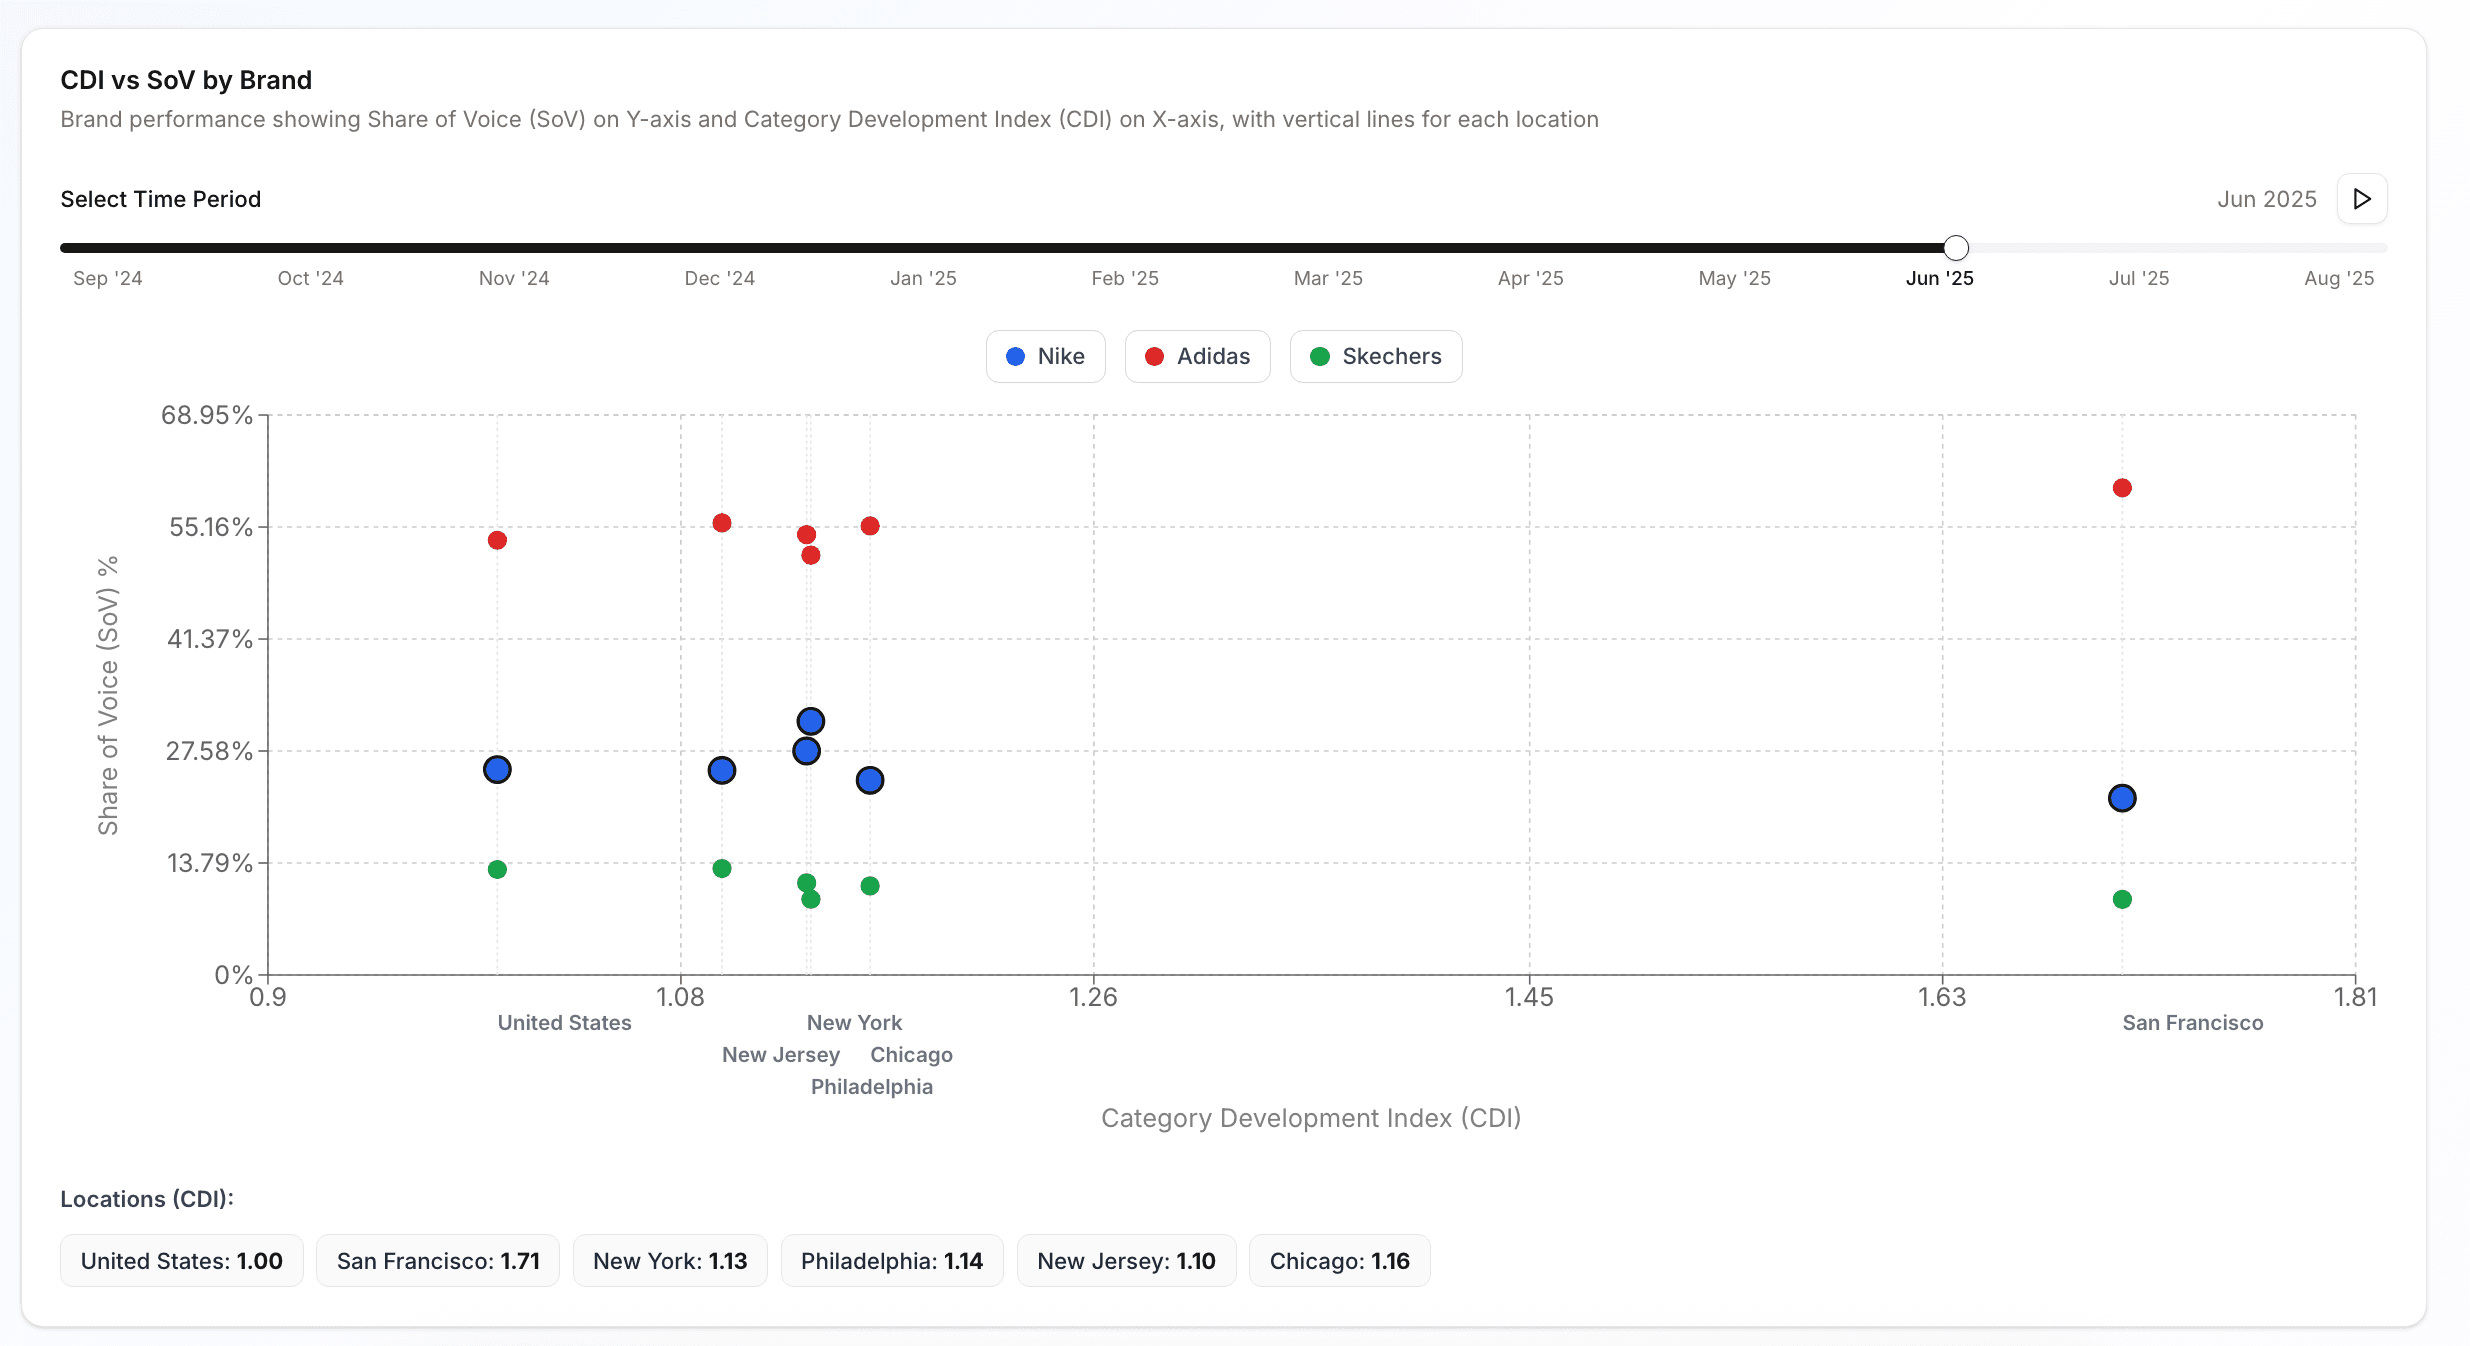This screenshot has height=1346, width=2470.
Task: Click the New York: 1.13 chip
Action: point(670,1261)
